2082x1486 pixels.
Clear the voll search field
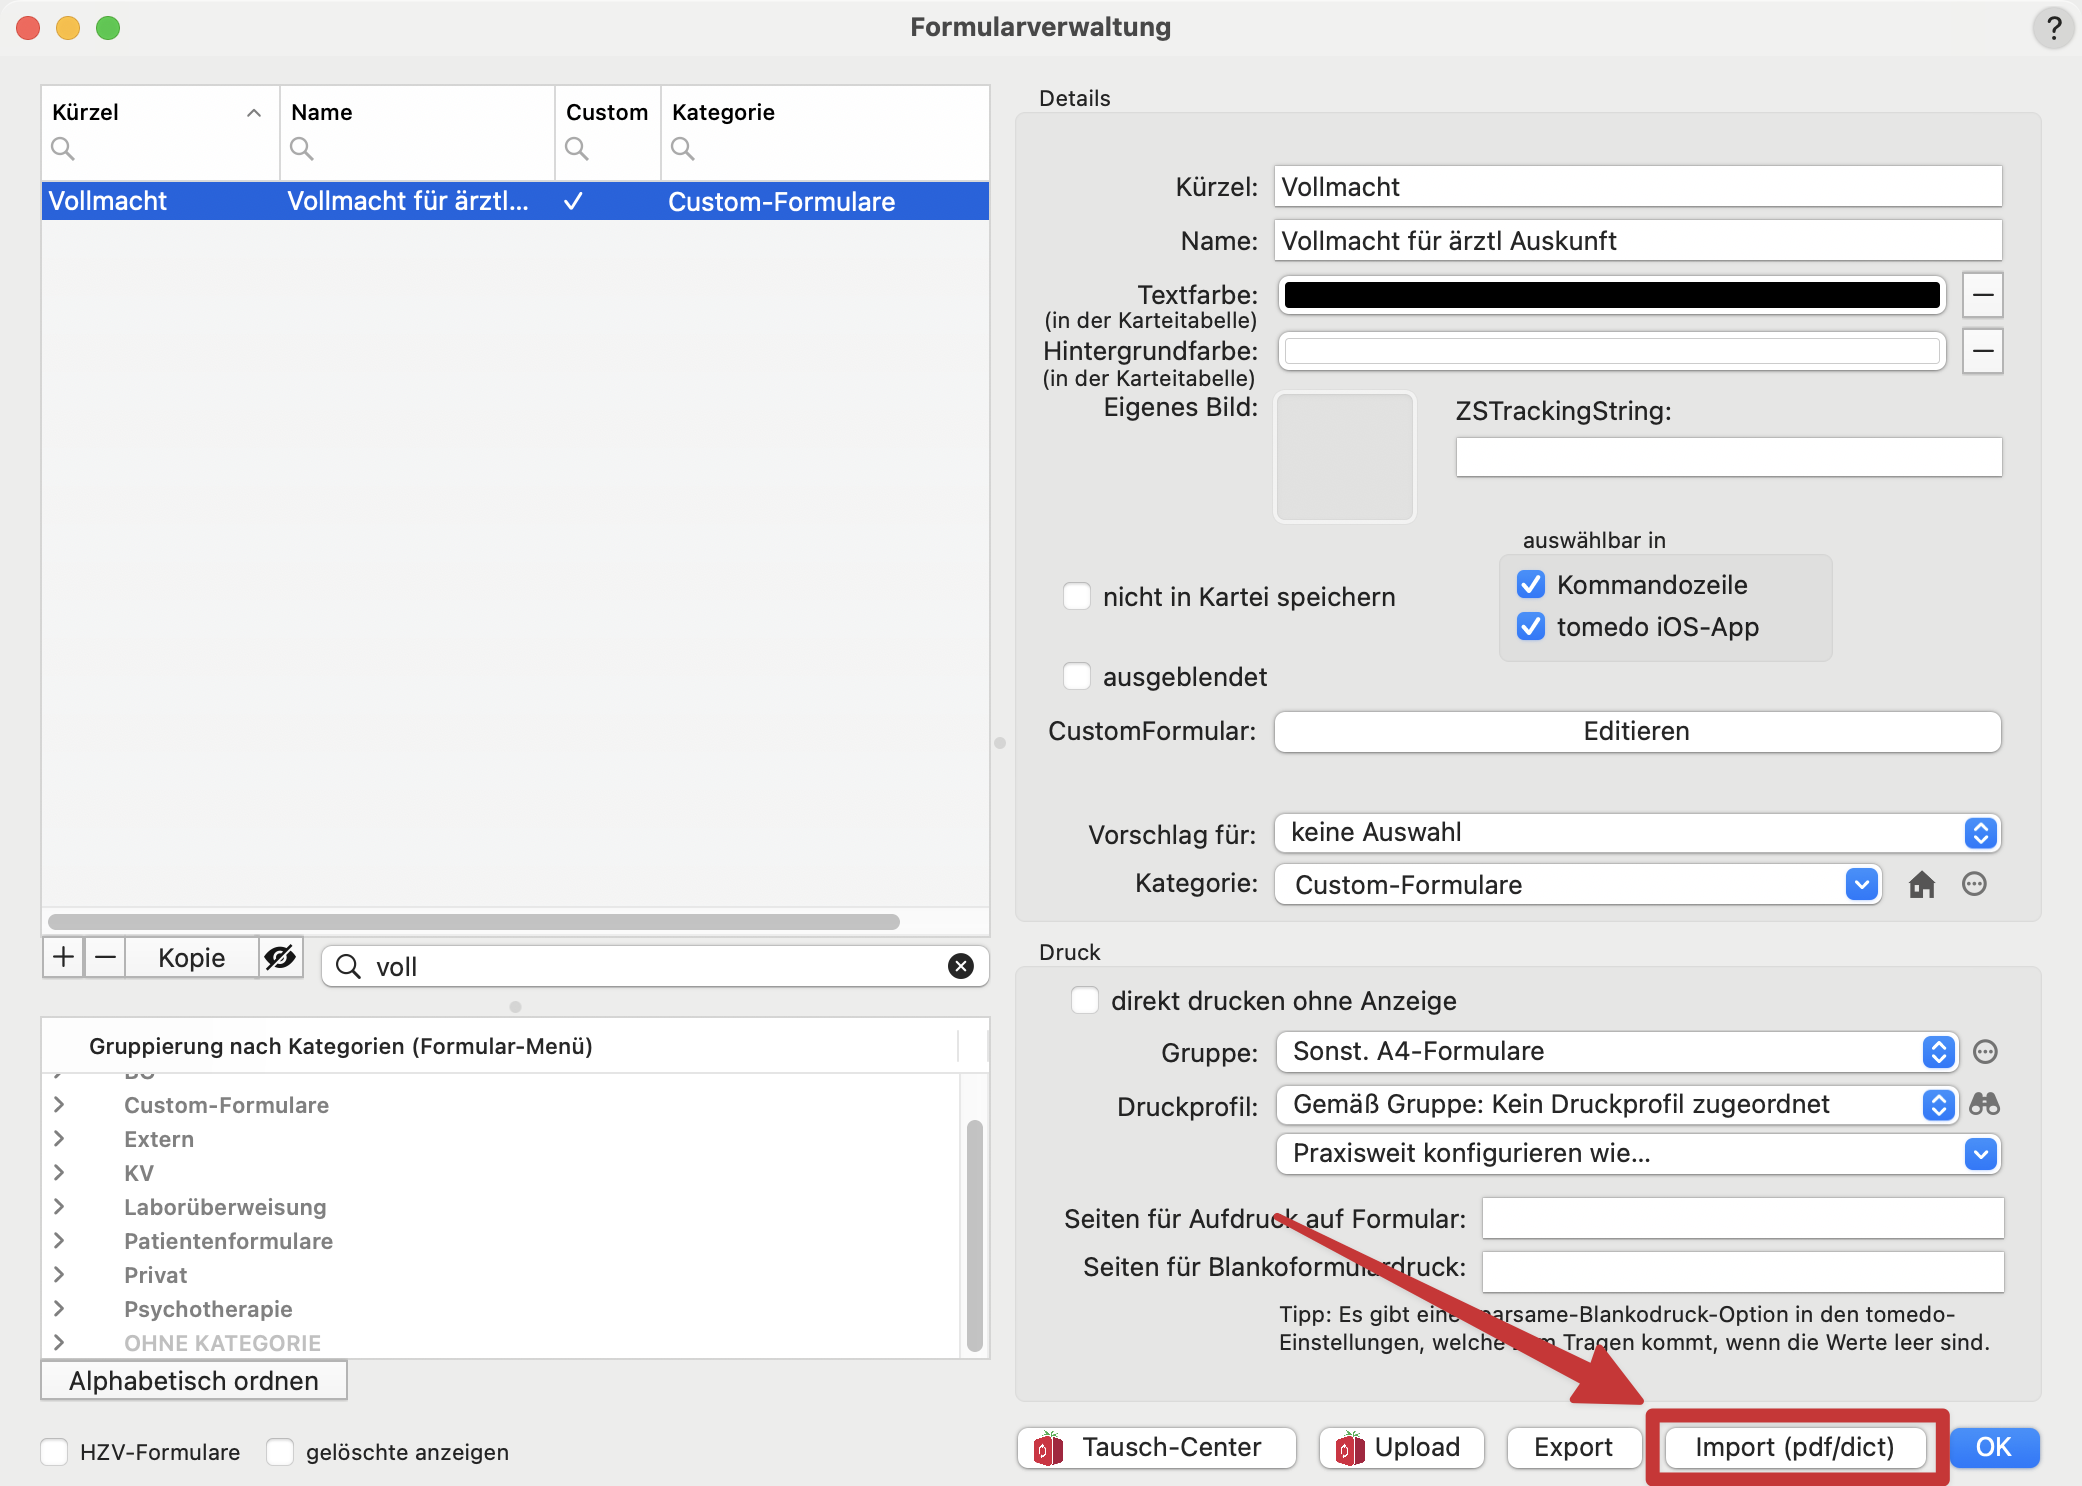pyautogui.click(x=960, y=966)
